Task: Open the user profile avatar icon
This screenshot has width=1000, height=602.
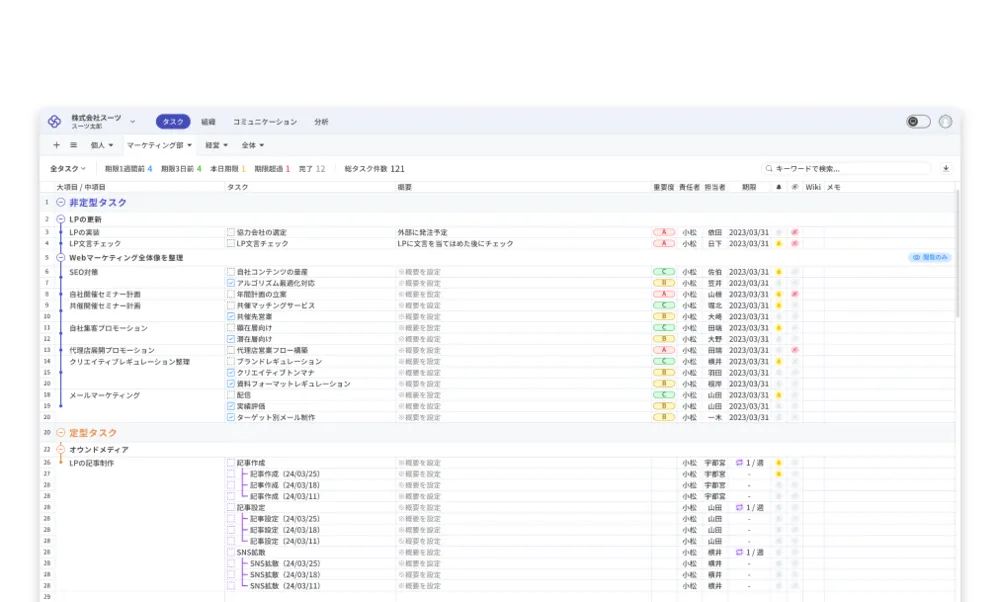Action: 945,122
